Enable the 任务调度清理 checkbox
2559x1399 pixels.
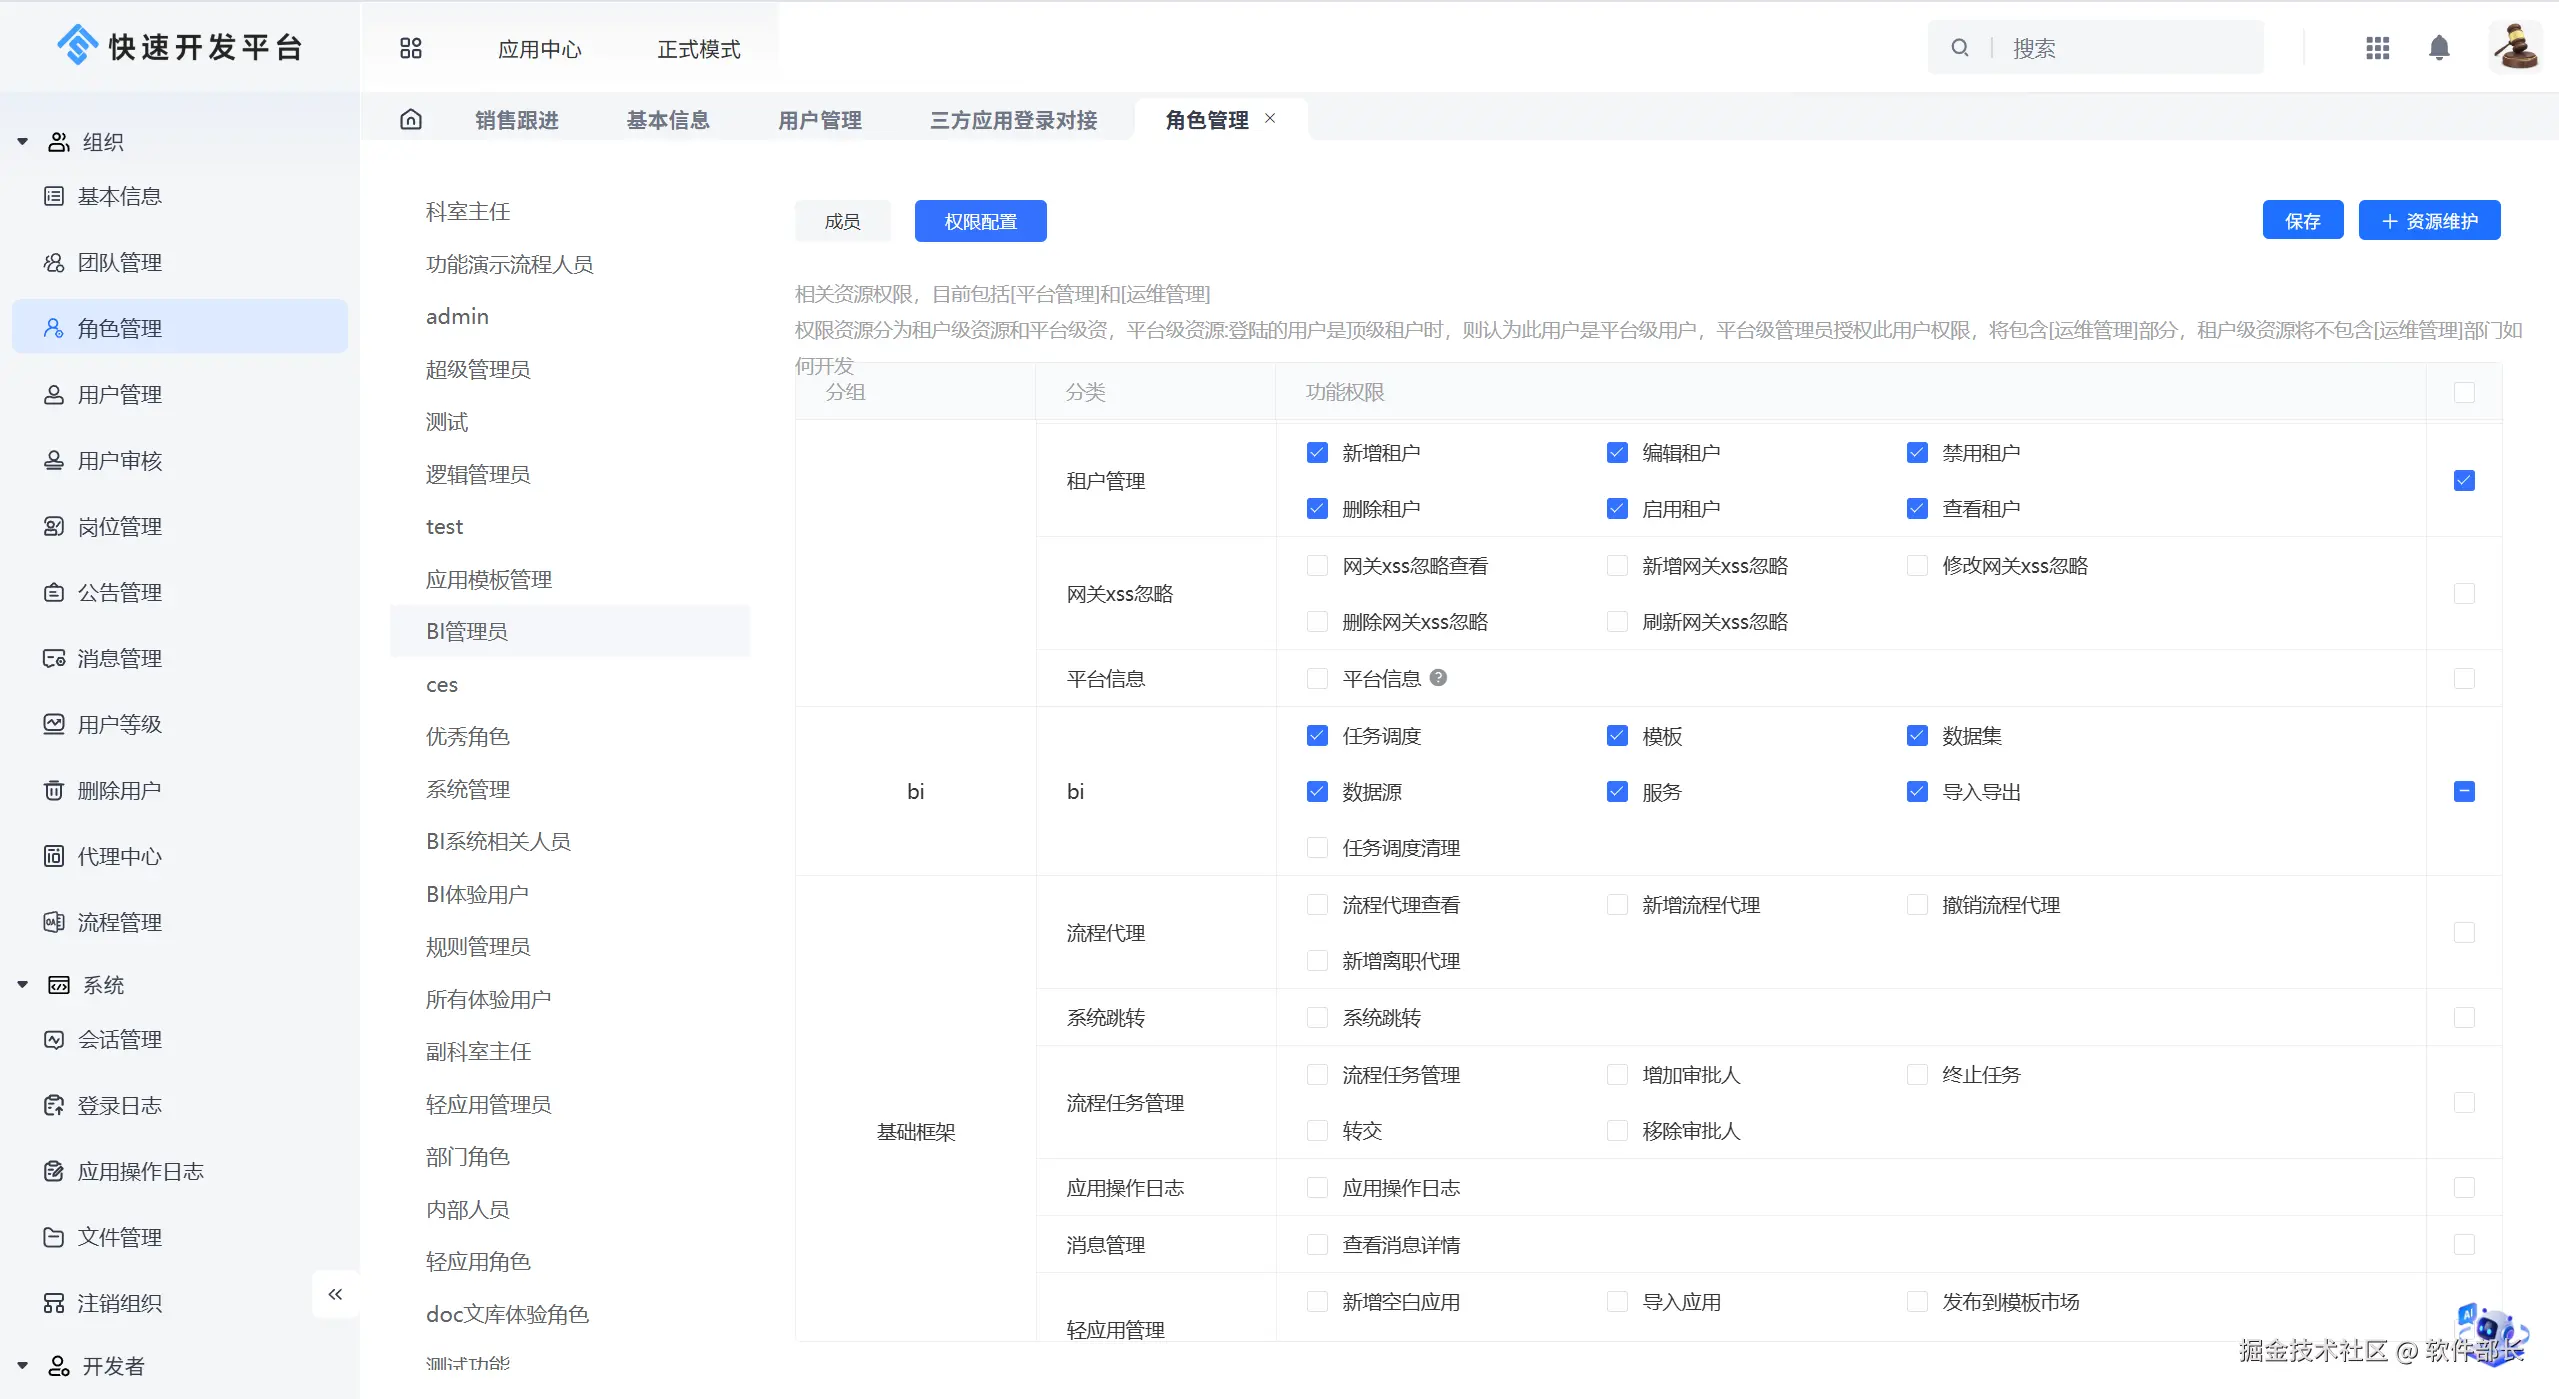click(1317, 848)
